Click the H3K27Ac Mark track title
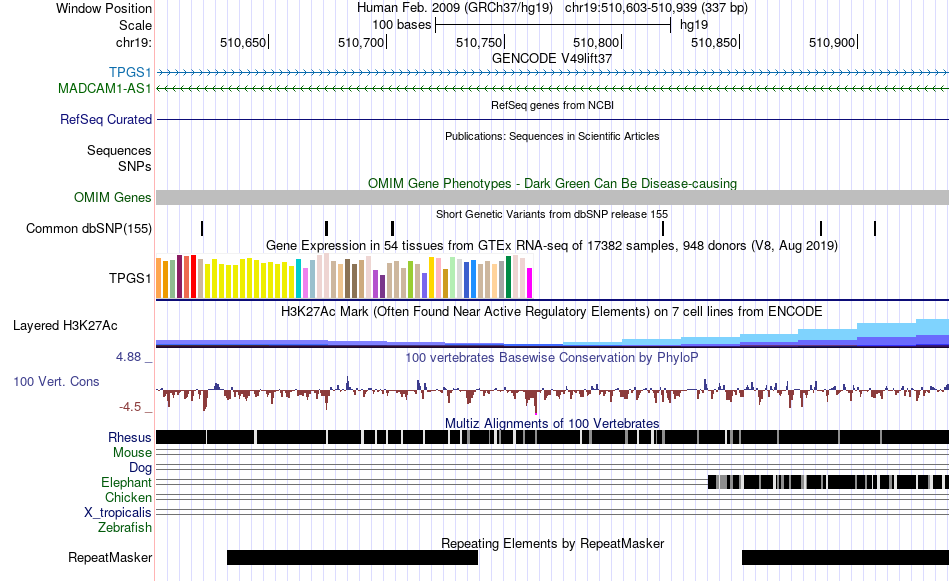This screenshot has width=950, height=581. (x=552, y=312)
